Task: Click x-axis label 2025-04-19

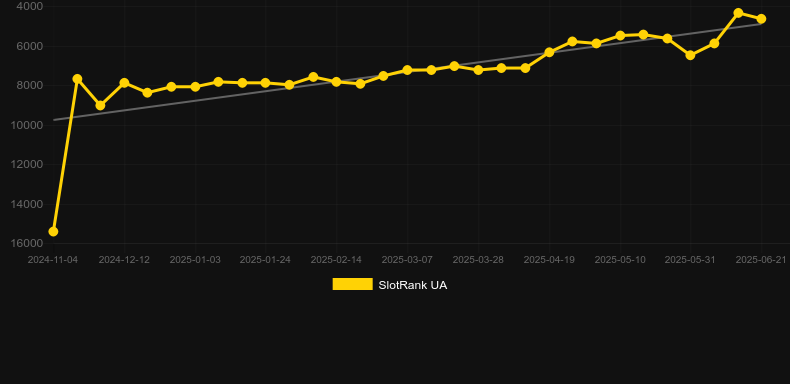Action: [x=549, y=260]
